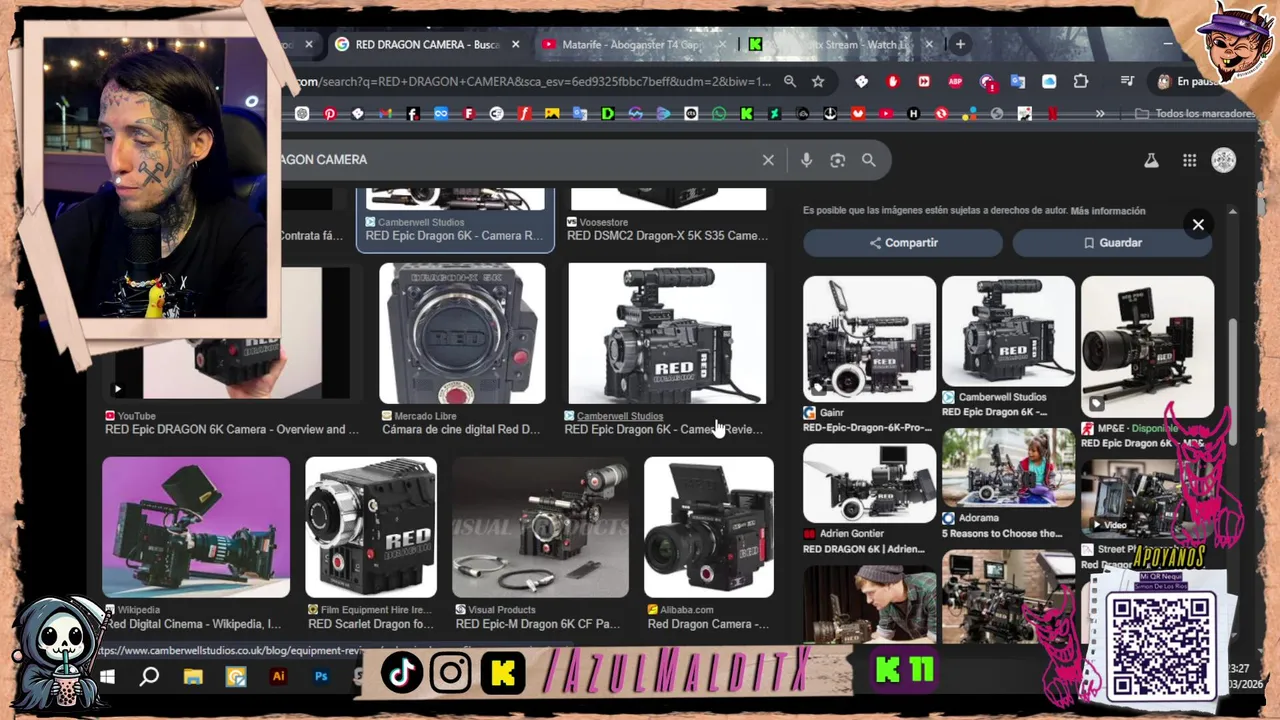This screenshot has height=720, width=1280.
Task: Open the Netflix bookmark
Action: click(x=1052, y=114)
